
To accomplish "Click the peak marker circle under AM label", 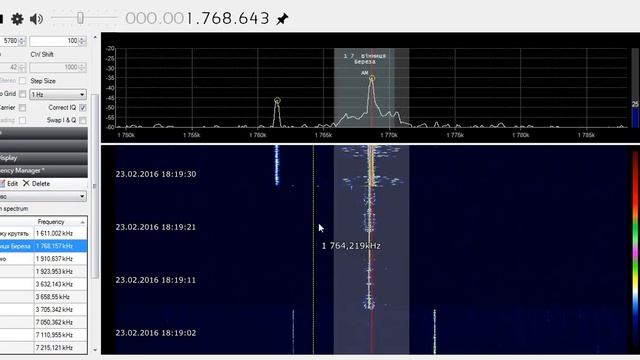I will tap(372, 78).
